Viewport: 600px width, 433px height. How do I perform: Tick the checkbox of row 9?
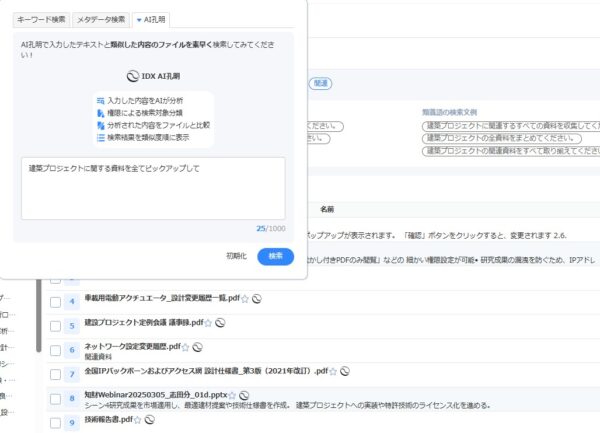point(55,423)
